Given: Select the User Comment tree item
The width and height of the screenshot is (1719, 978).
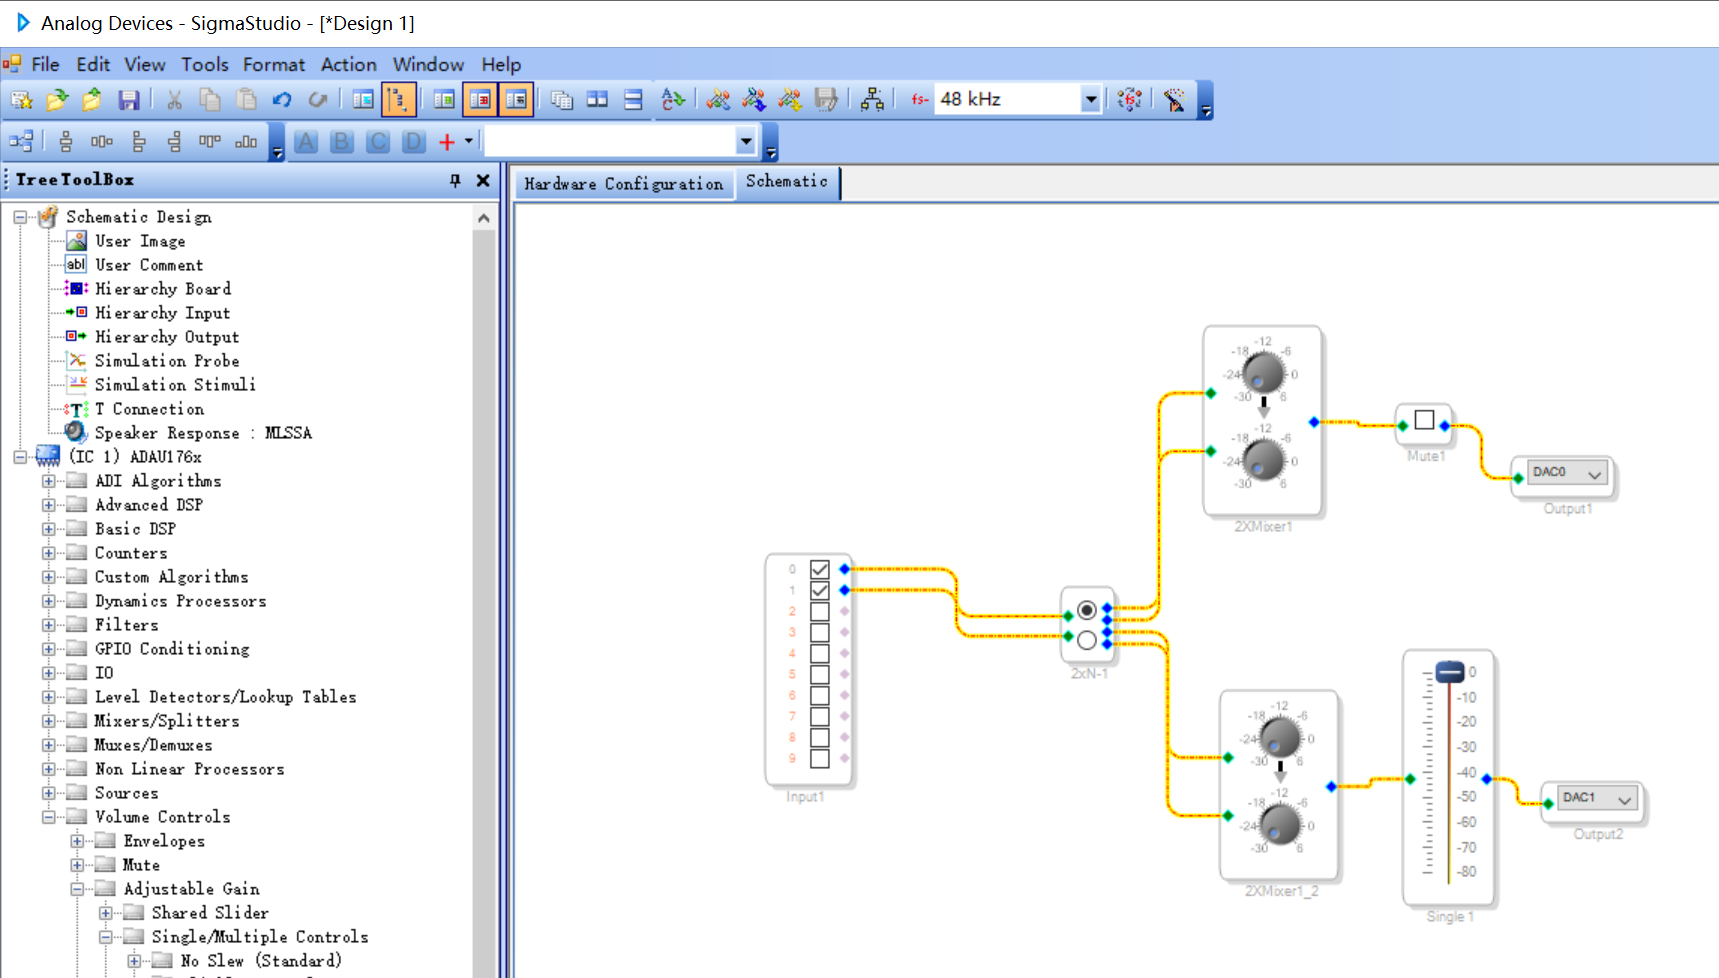Looking at the screenshot, I should [149, 265].
